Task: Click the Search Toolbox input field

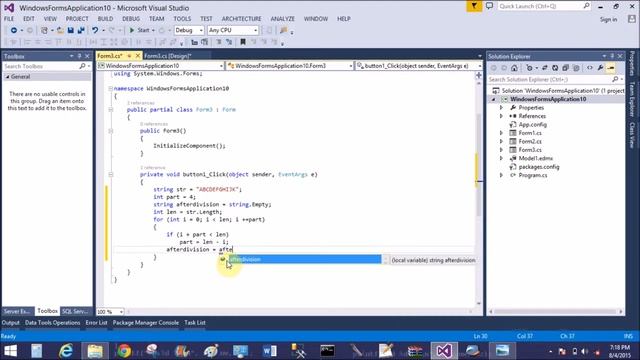Action: tap(41, 66)
